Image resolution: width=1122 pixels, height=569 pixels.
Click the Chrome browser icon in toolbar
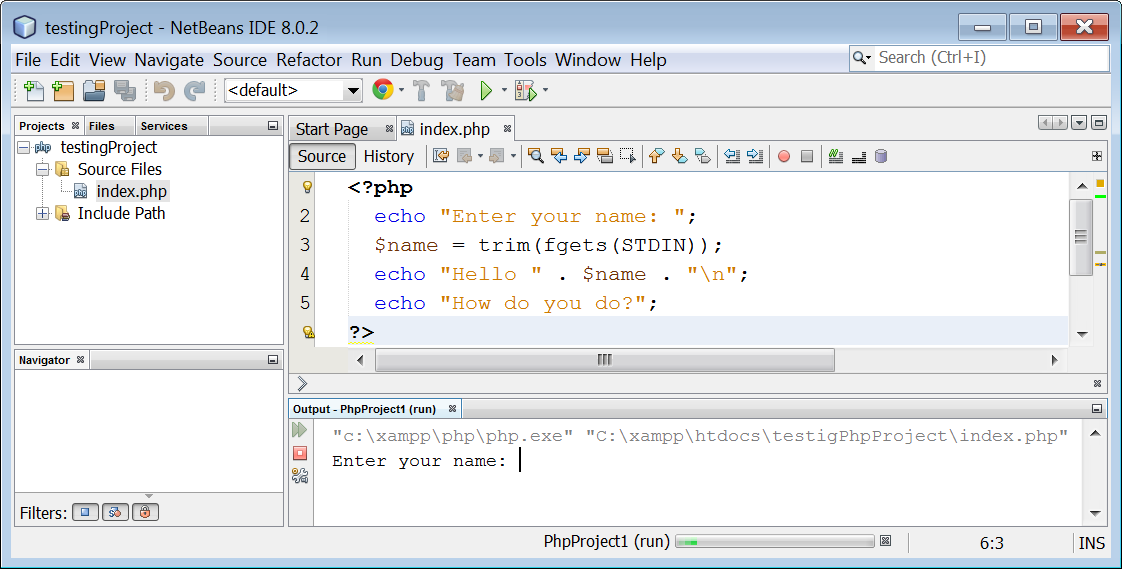pyautogui.click(x=383, y=89)
